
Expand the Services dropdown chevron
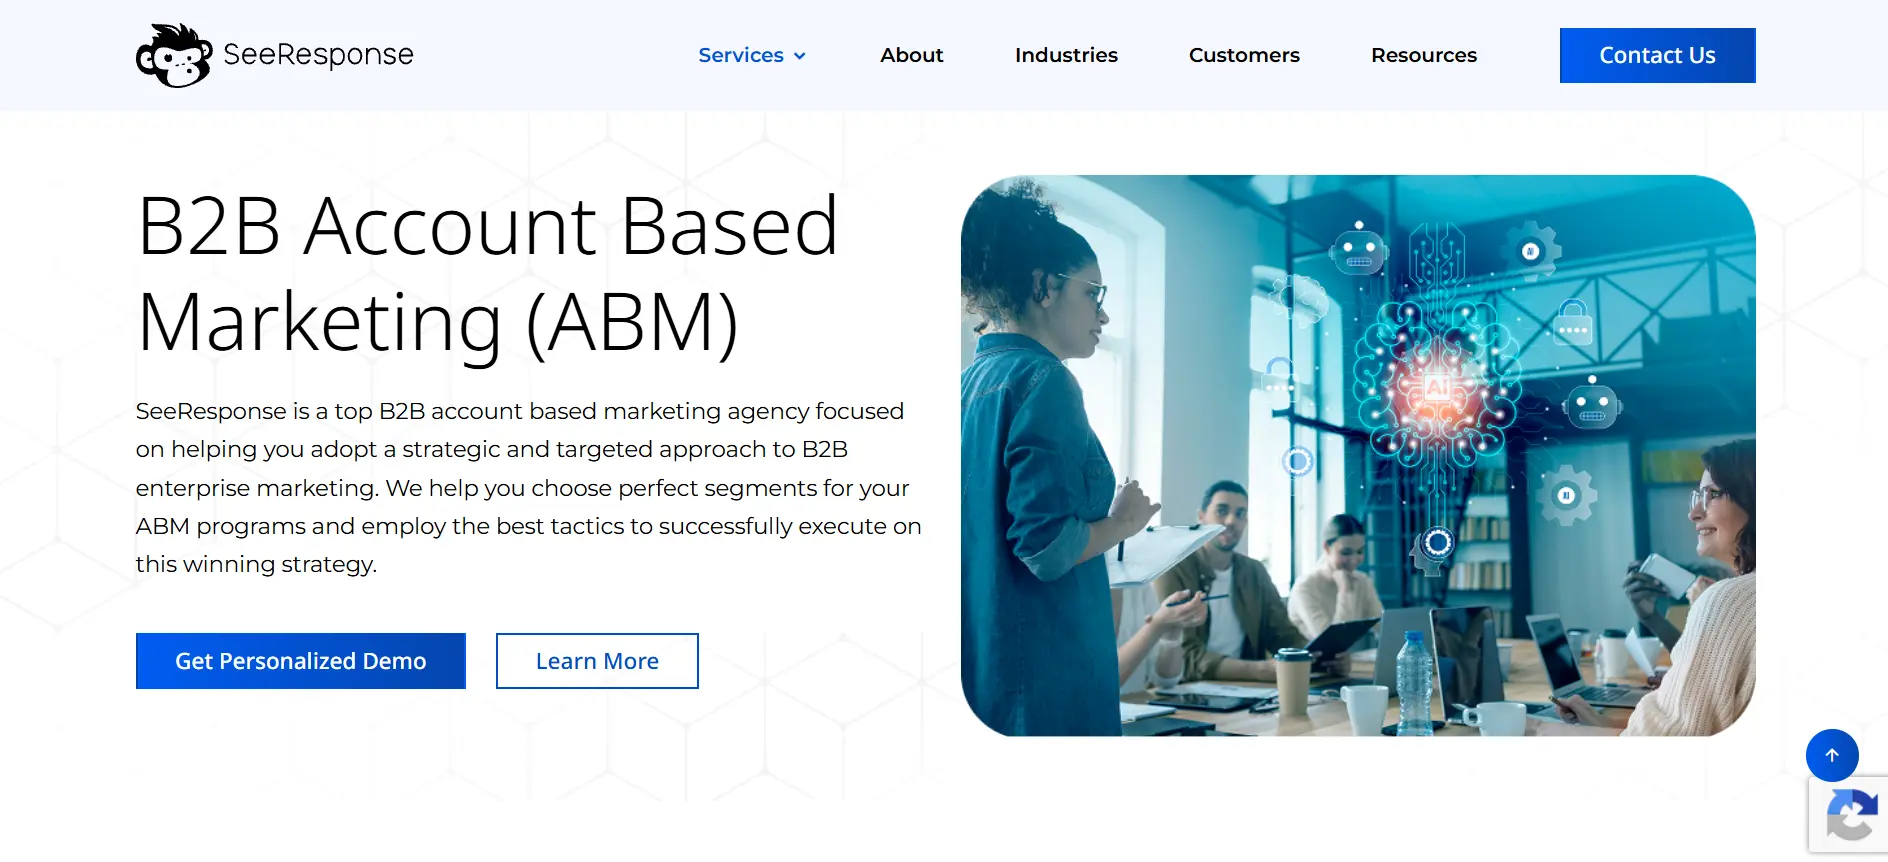pos(799,56)
